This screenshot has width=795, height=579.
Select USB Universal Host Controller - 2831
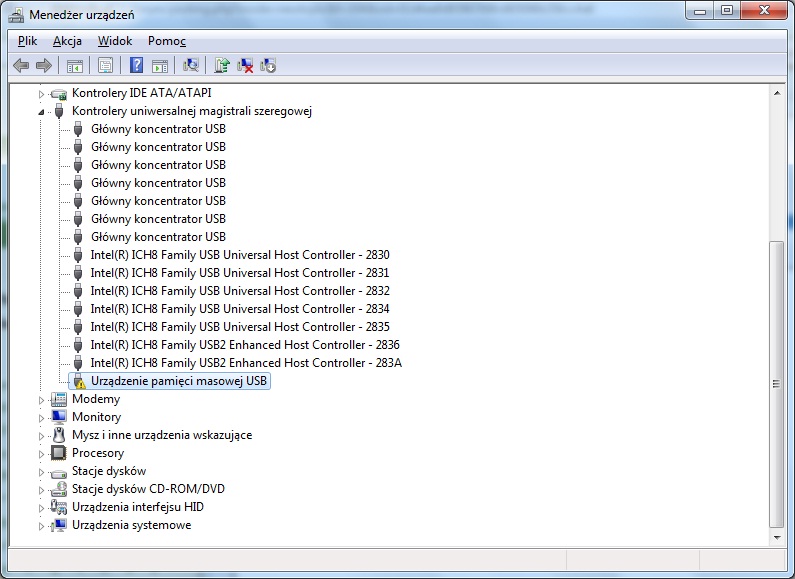click(240, 273)
